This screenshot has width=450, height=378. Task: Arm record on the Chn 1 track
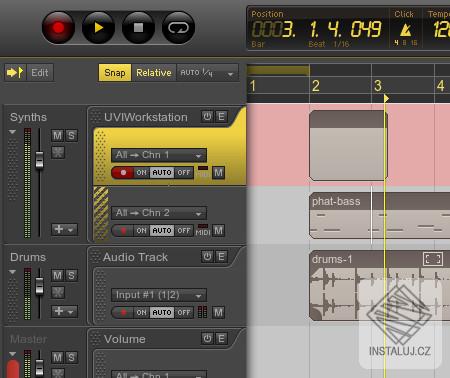click(x=123, y=173)
